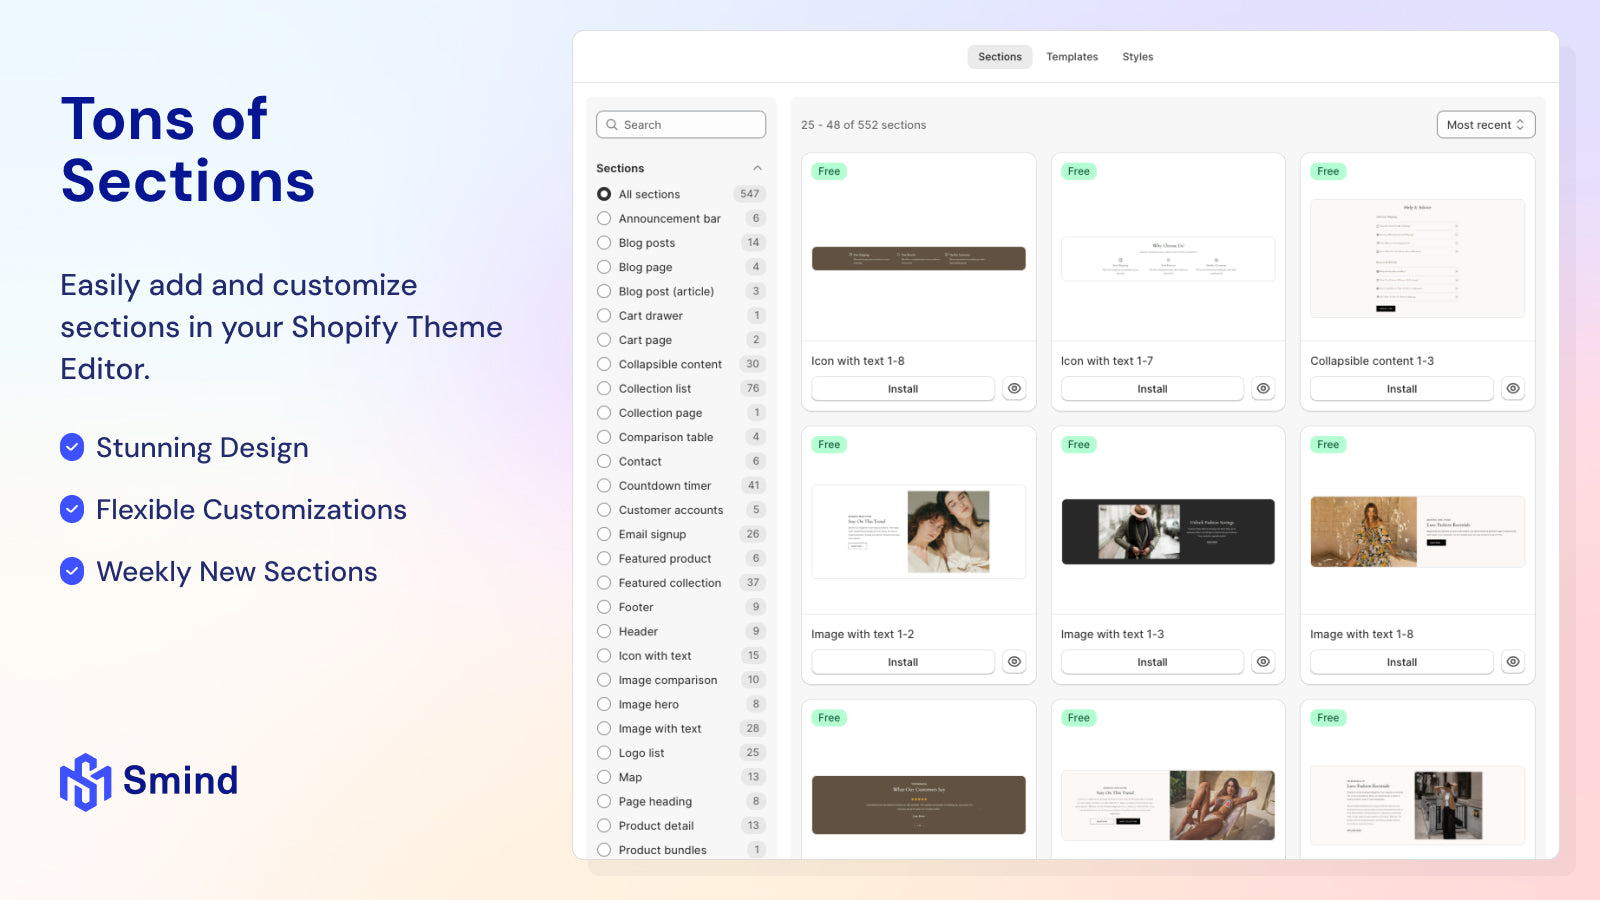Open the Image with text 1-3 thumbnail
Image resolution: width=1600 pixels, height=900 pixels.
tap(1168, 532)
